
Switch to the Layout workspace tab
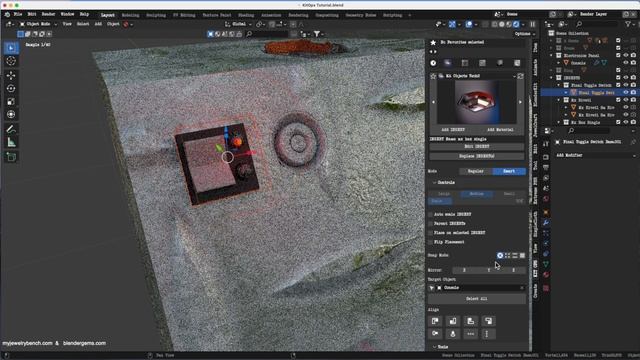pos(108,15)
